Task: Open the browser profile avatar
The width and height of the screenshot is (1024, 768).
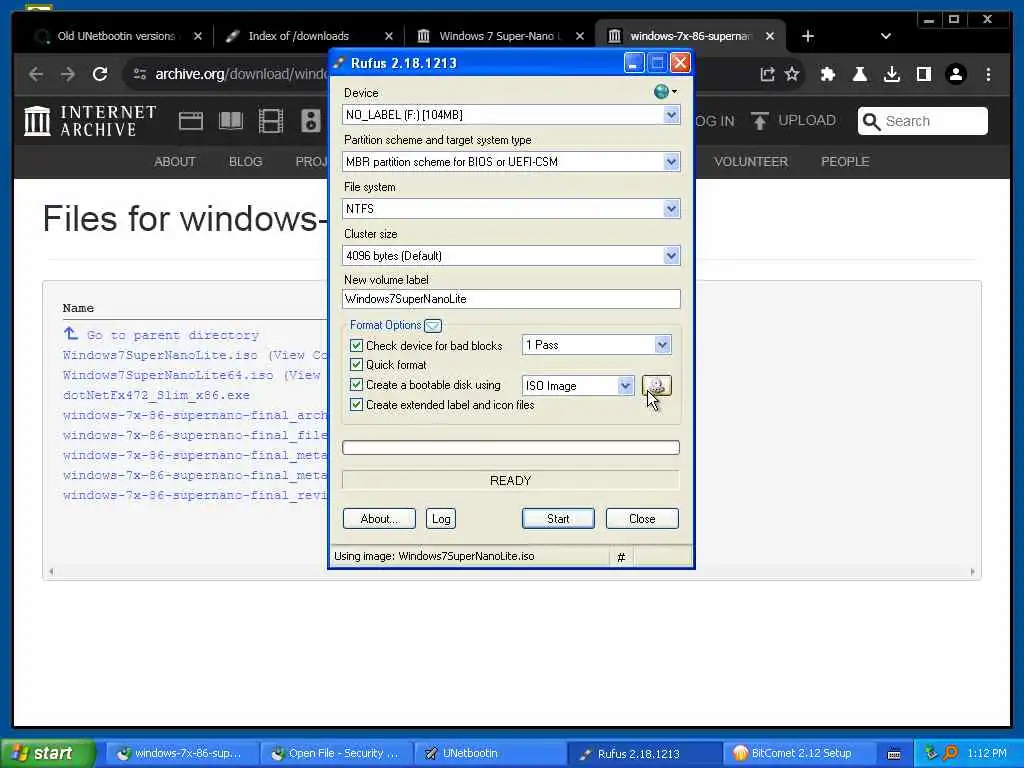Action: pos(956,74)
